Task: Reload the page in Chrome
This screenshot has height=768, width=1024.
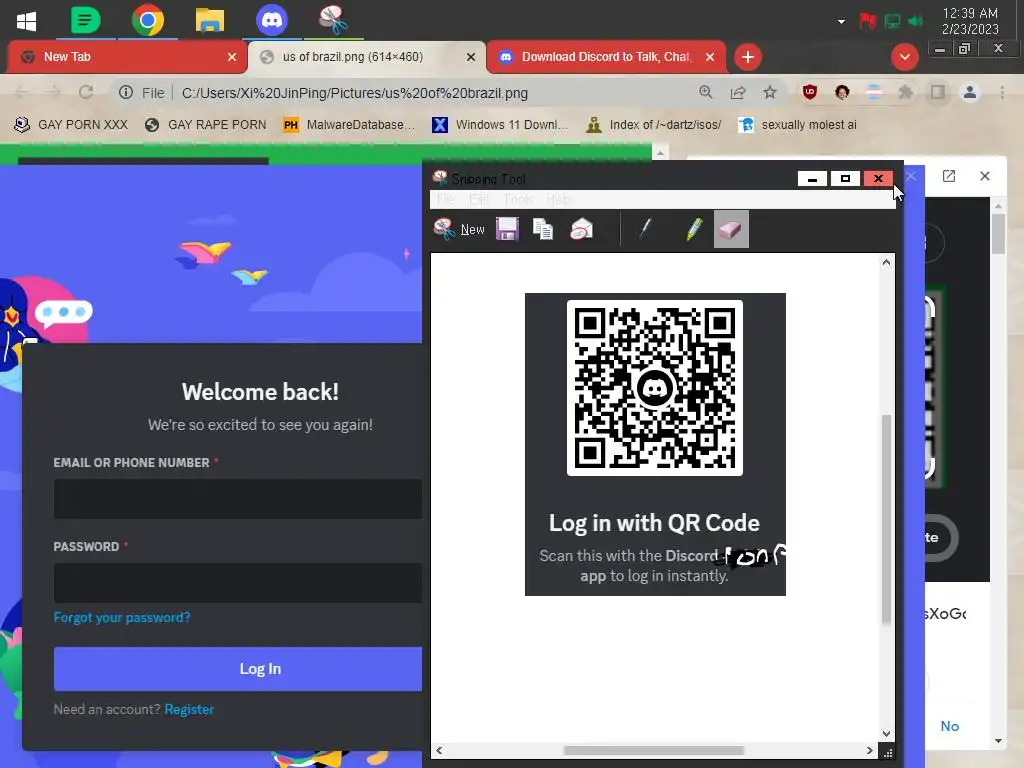Action: (x=86, y=93)
